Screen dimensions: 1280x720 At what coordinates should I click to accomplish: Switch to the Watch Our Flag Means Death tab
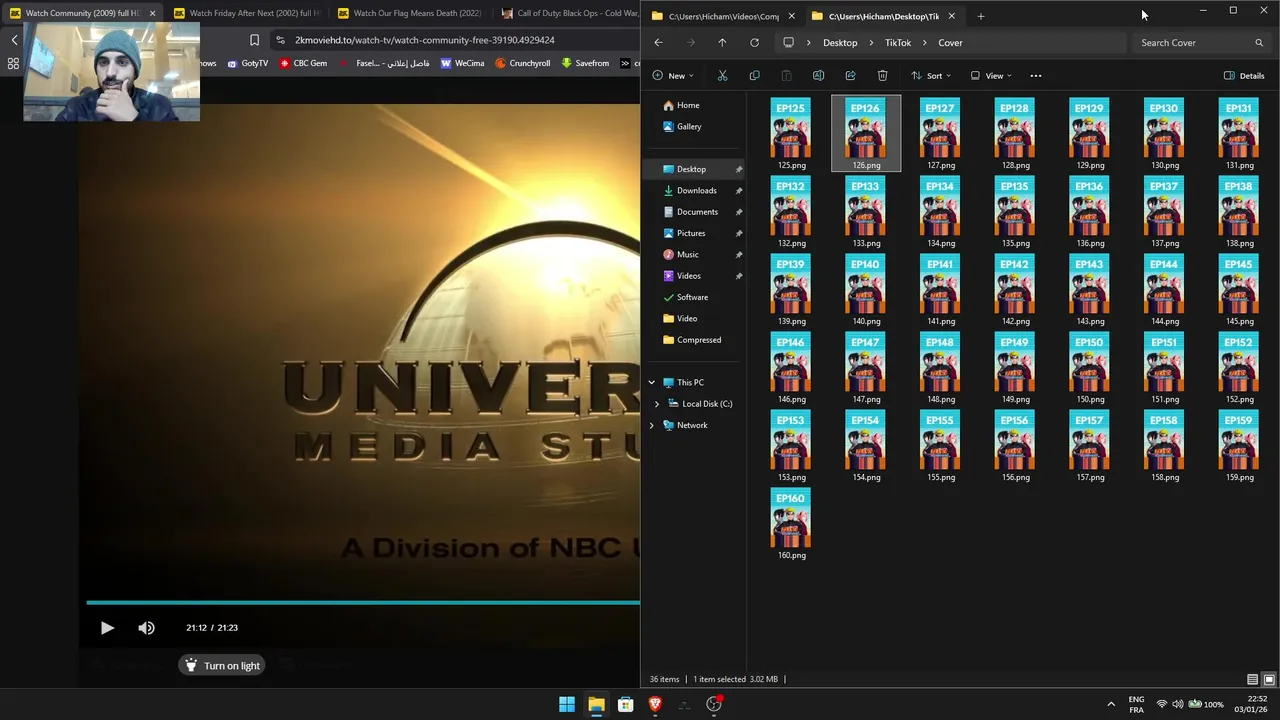point(410,14)
